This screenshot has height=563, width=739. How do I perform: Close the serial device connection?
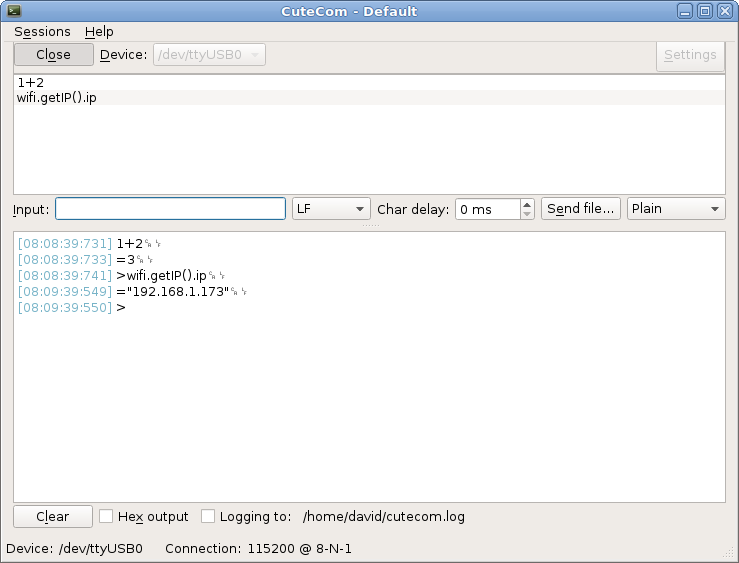[x=54, y=55]
